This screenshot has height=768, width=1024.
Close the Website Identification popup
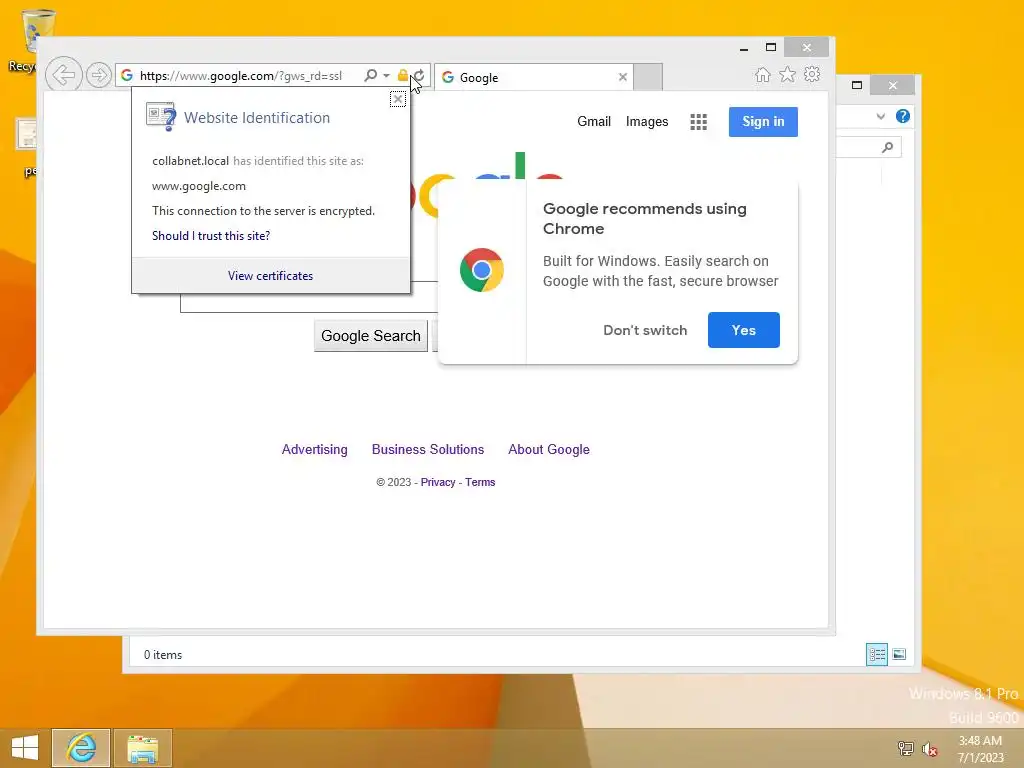[398, 99]
